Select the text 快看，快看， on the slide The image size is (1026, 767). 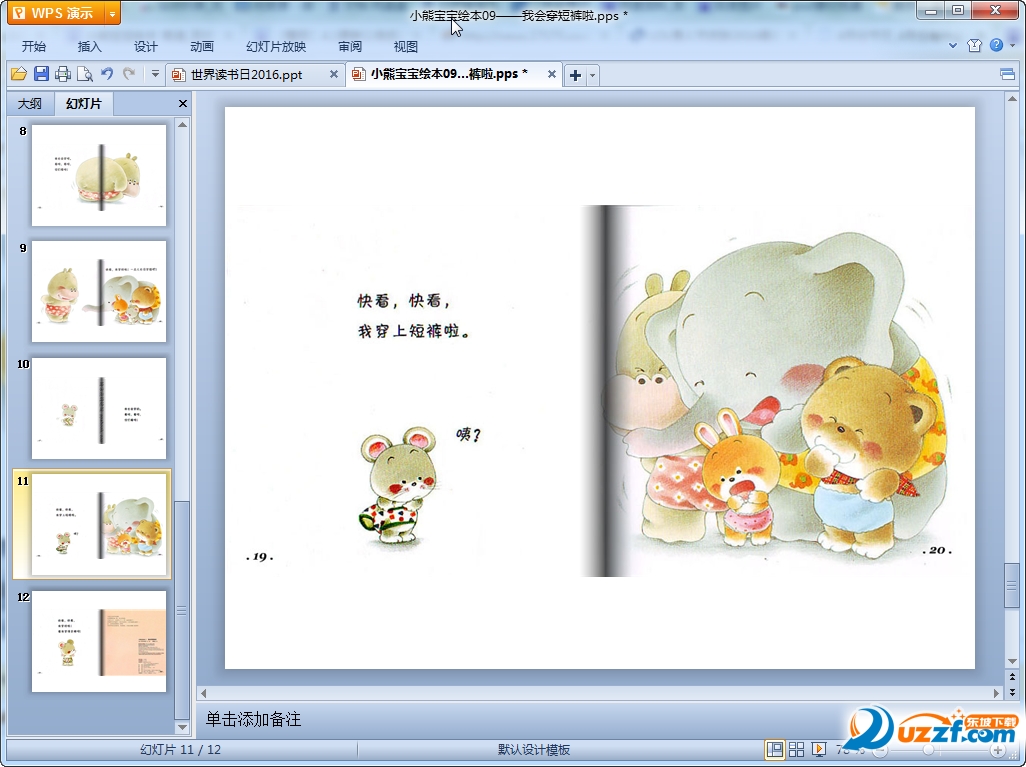(x=404, y=300)
